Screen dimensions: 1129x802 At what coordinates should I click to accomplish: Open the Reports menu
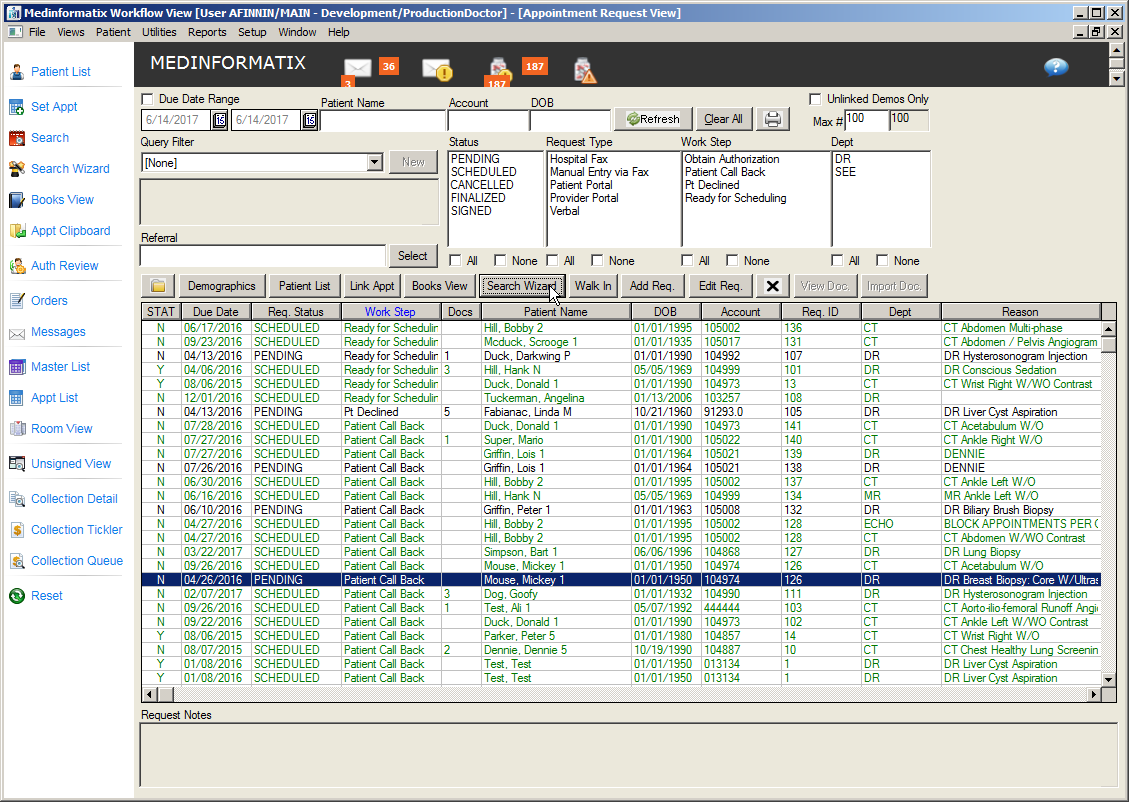pyautogui.click(x=207, y=31)
